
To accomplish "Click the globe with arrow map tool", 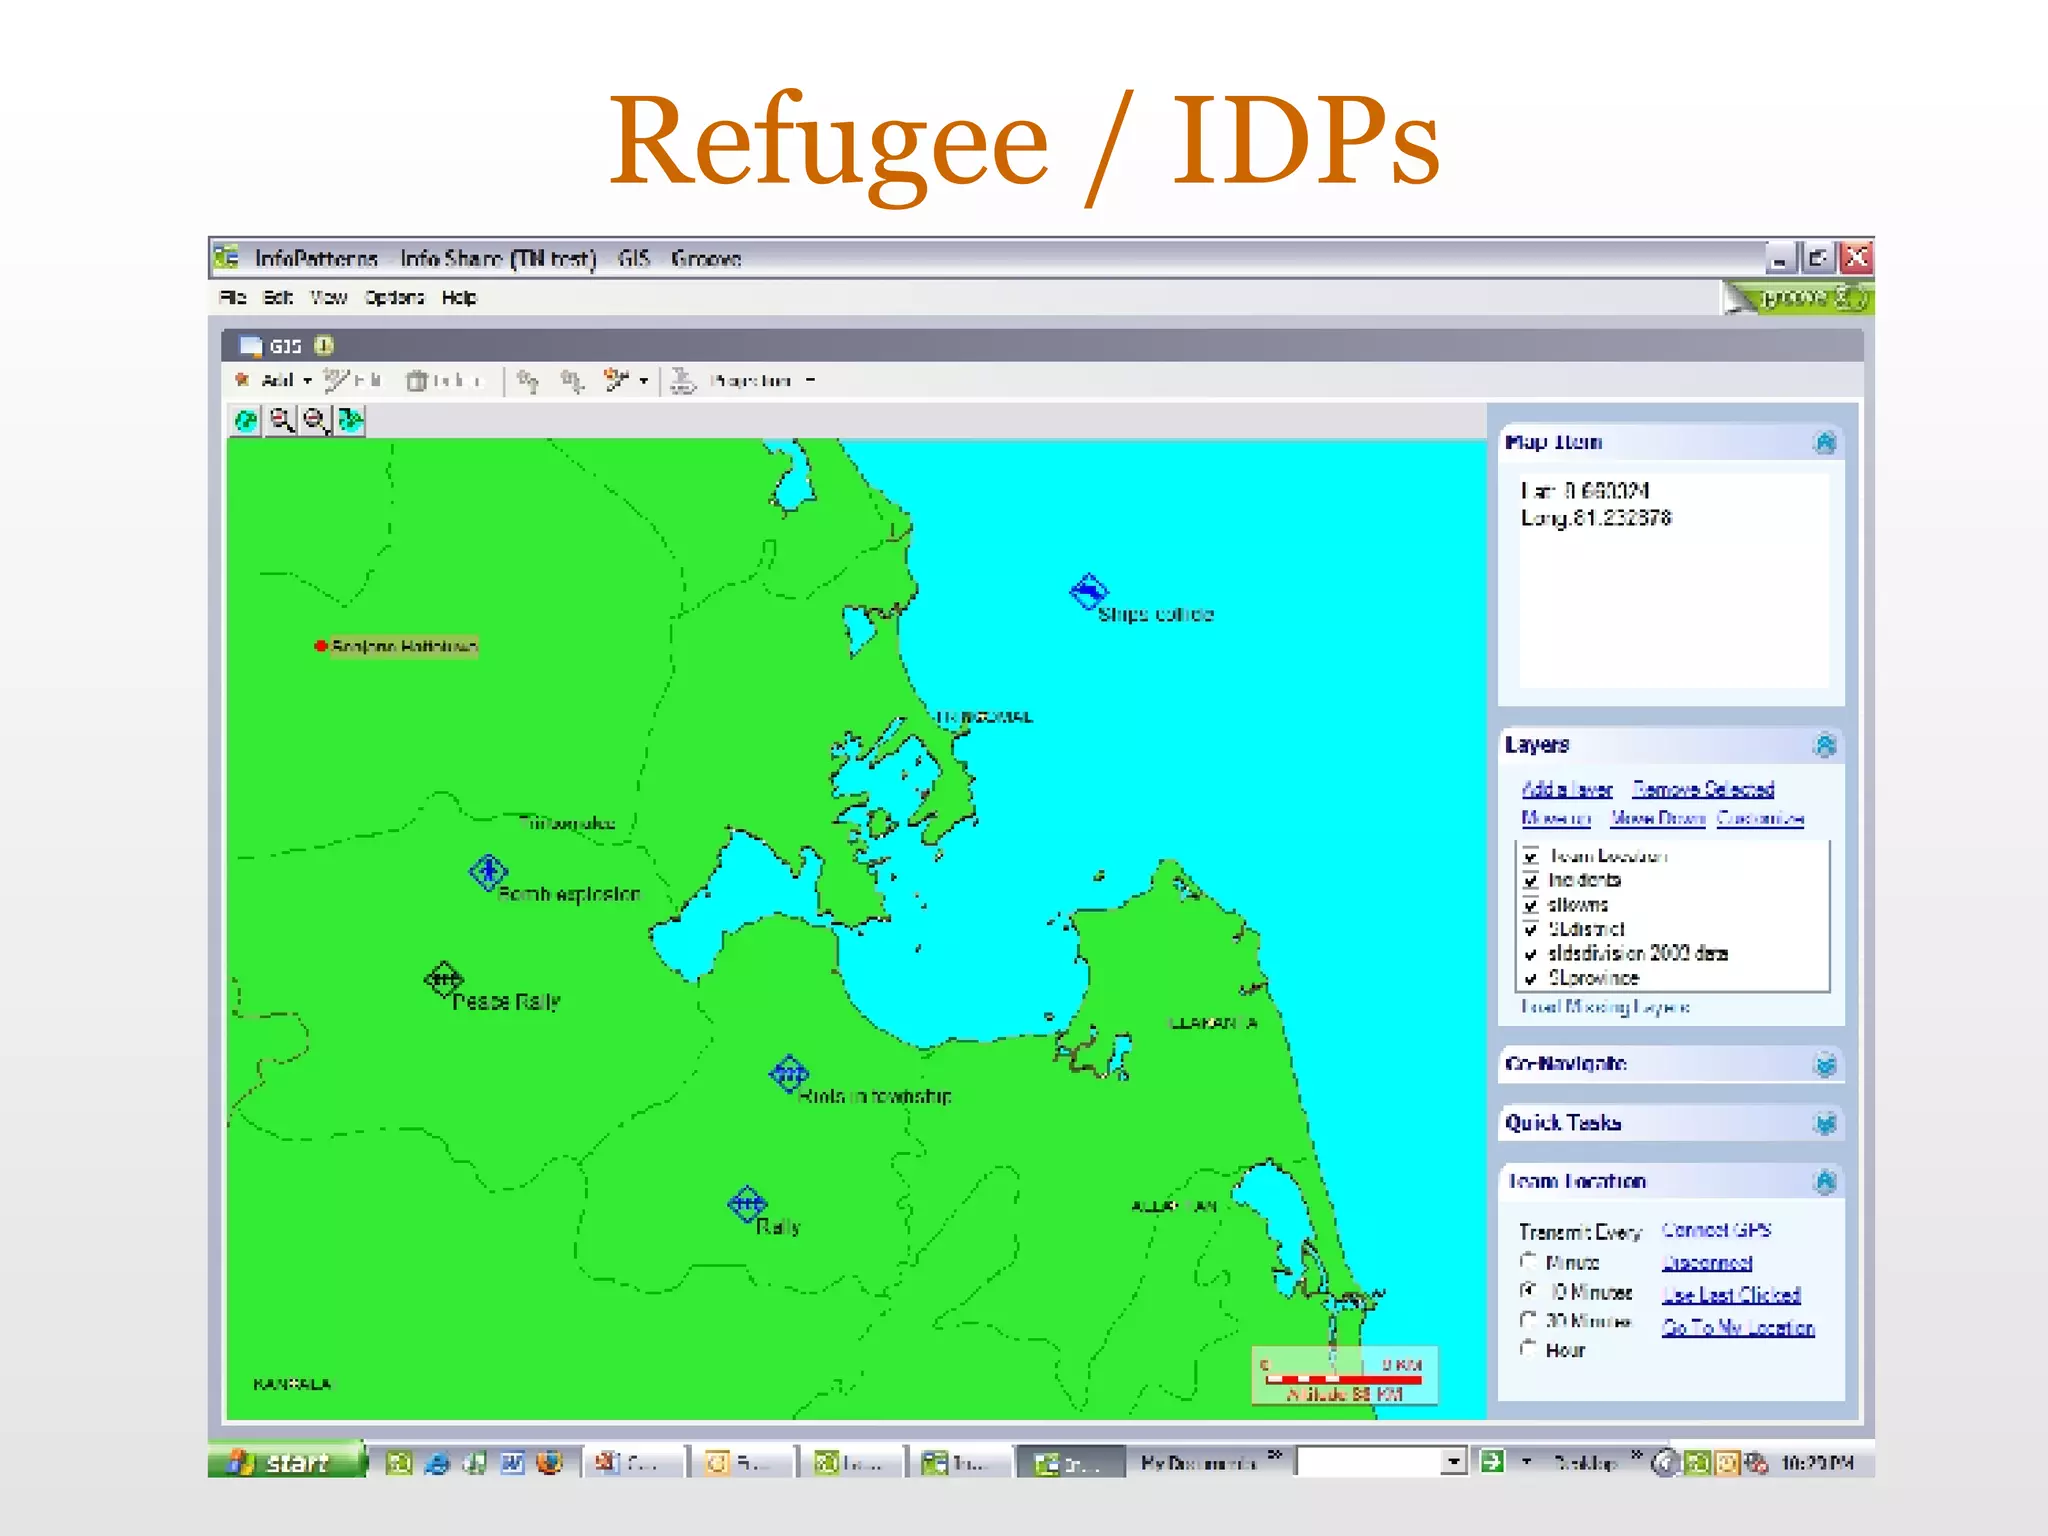I will point(350,421).
